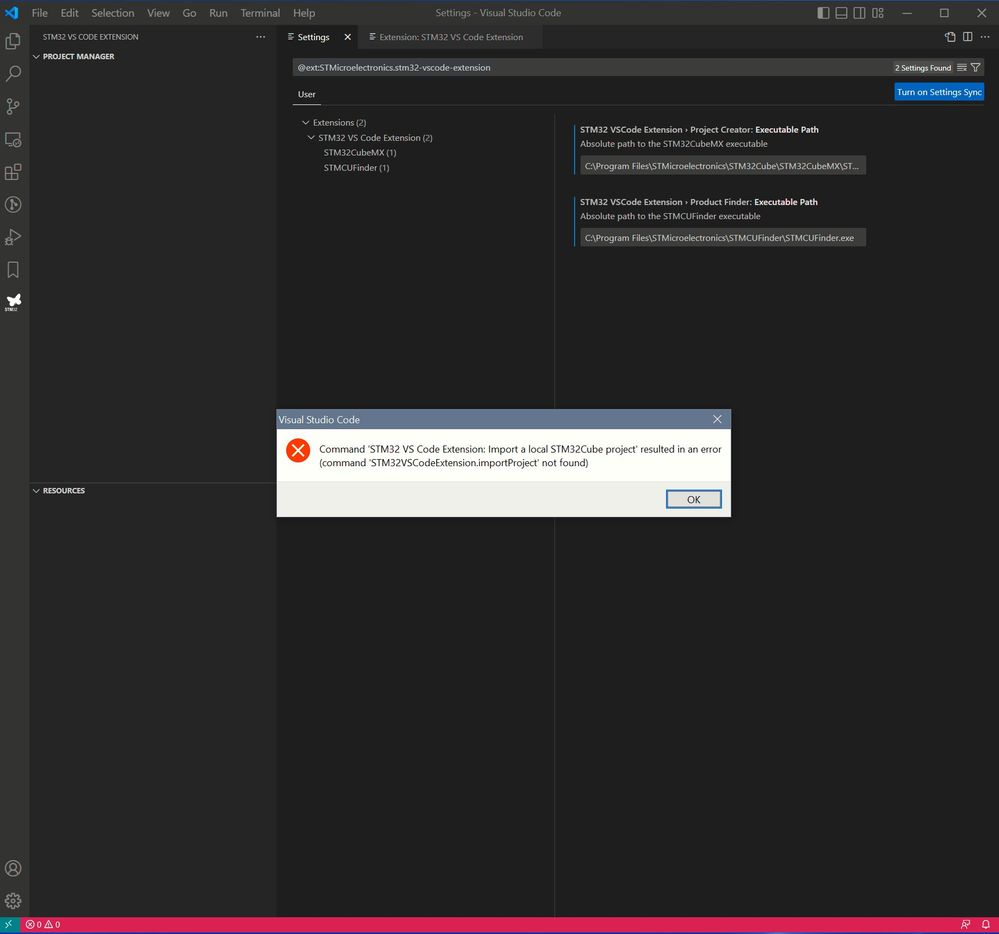
Task: Close the error dialog with X
Action: (x=717, y=419)
